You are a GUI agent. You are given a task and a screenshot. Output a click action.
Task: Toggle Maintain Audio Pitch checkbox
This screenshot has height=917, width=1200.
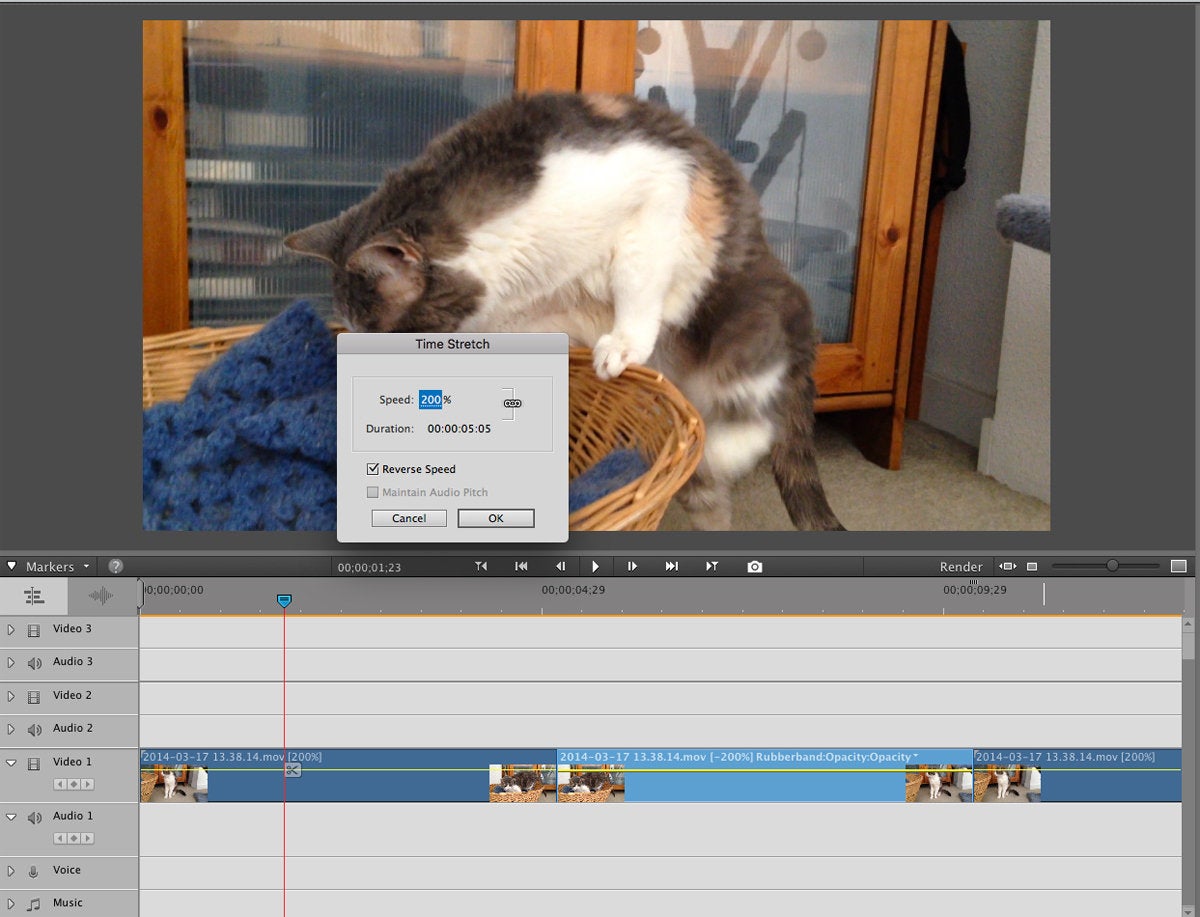click(373, 492)
